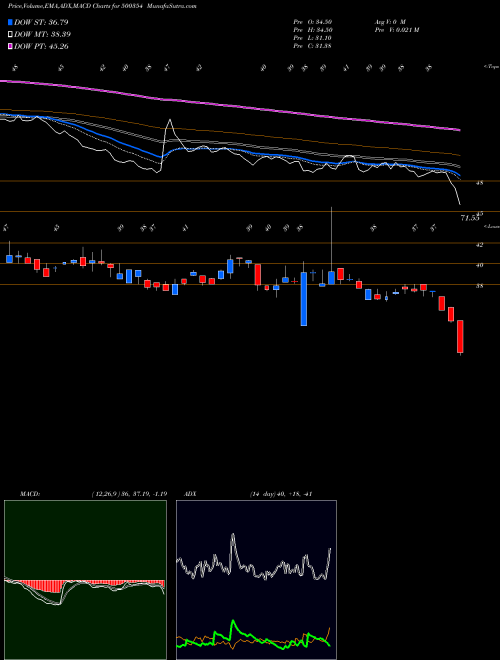Click the black DOW MT legend swatch

10,35
